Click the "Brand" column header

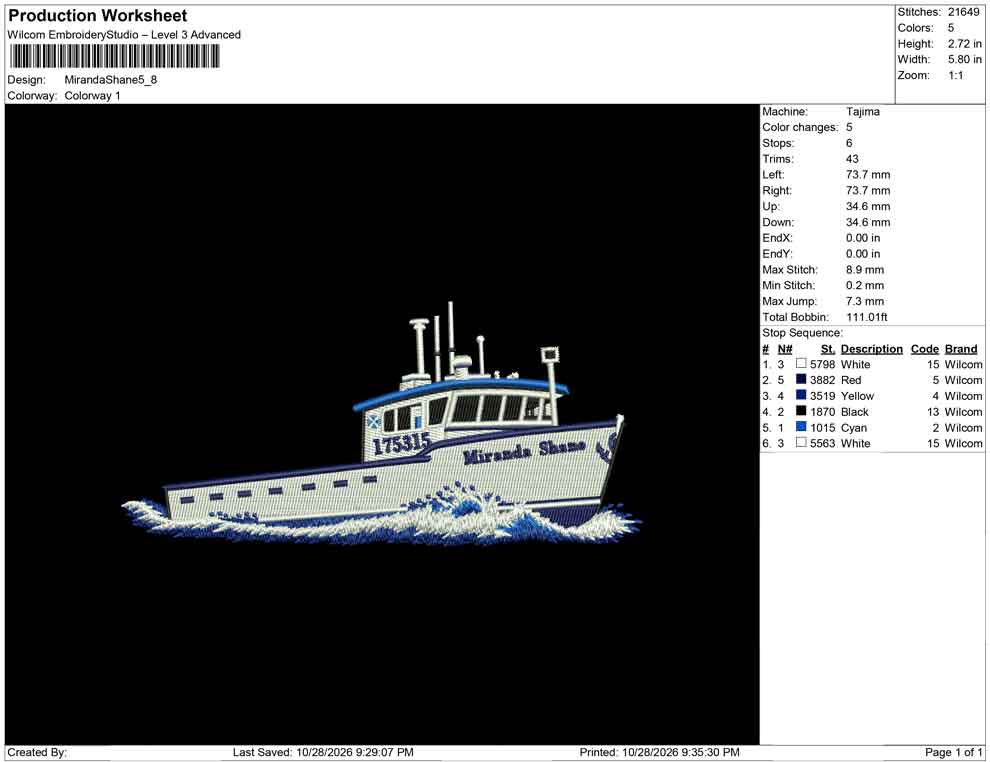pos(961,349)
